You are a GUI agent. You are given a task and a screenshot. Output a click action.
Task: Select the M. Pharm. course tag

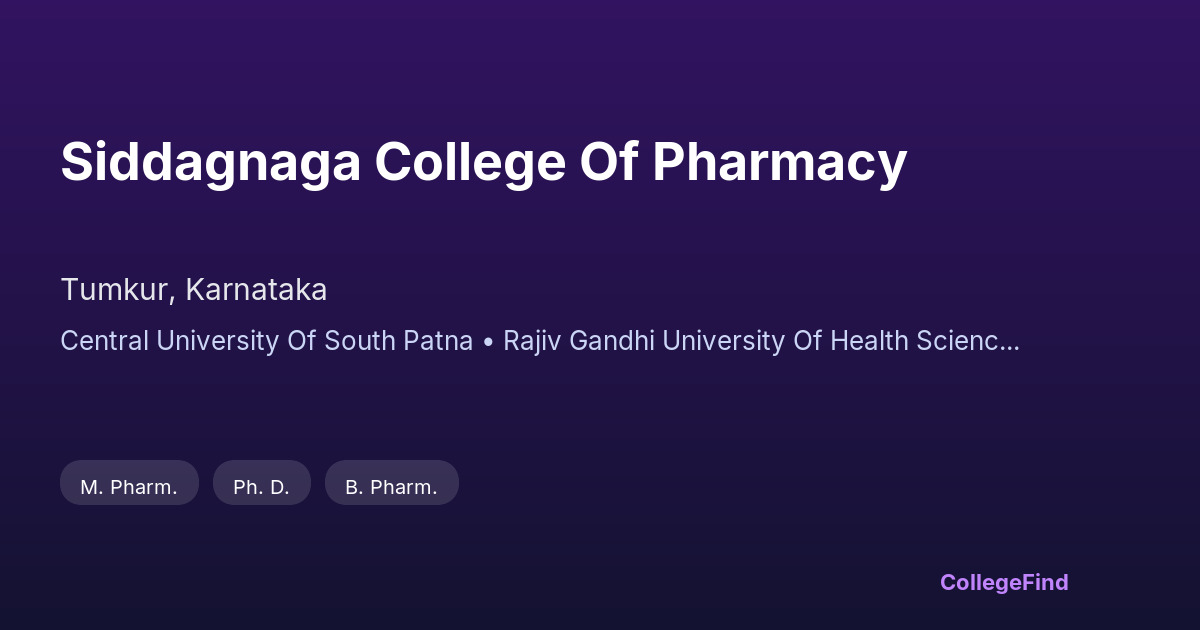129,487
